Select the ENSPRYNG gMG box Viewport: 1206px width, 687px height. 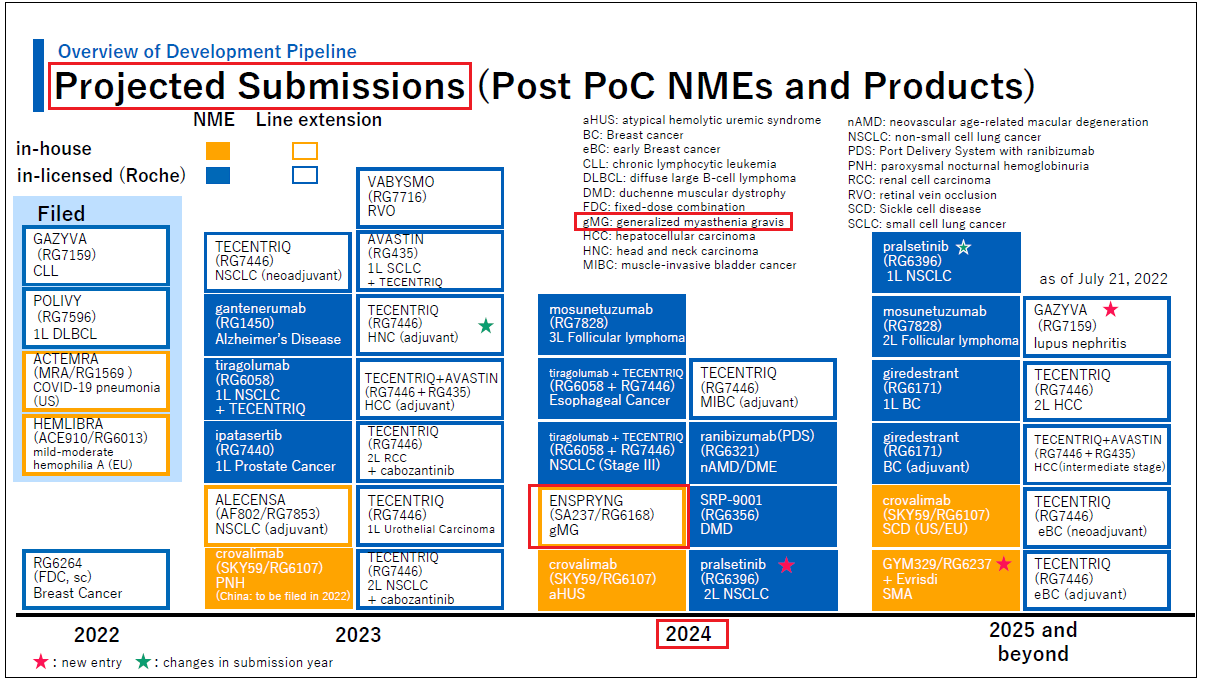(607, 517)
